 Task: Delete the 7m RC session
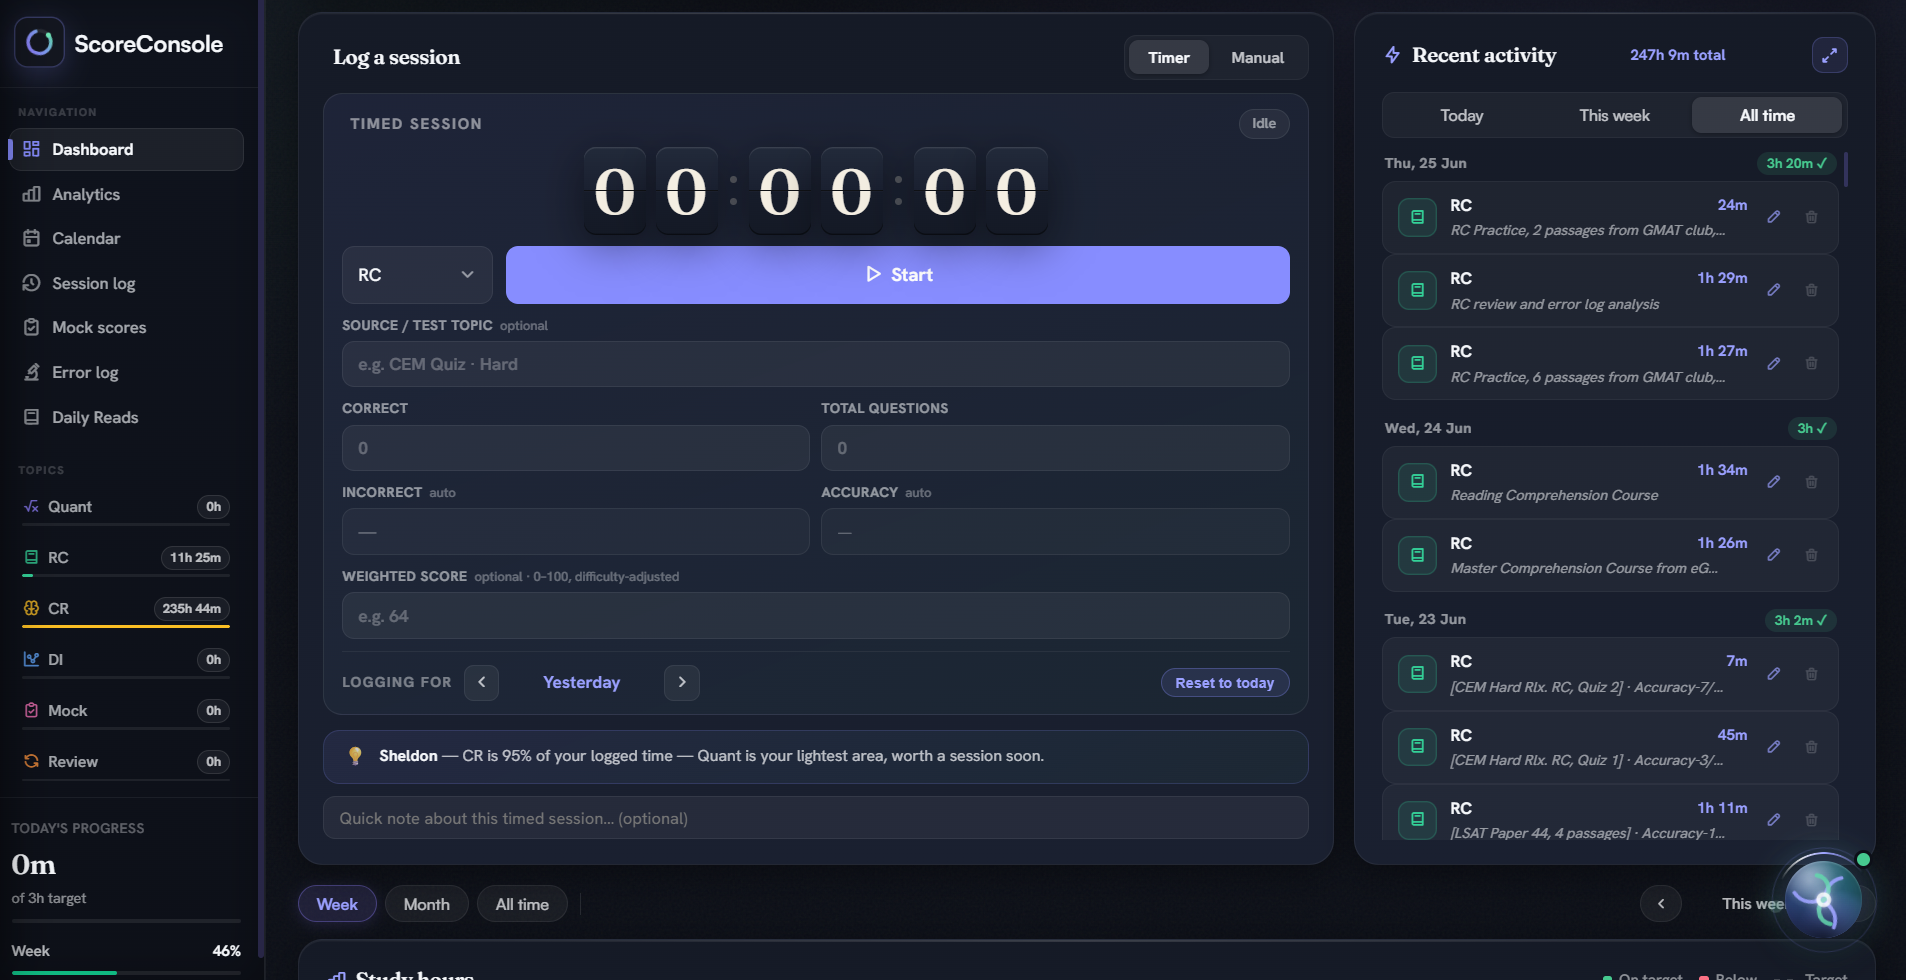tap(1811, 674)
